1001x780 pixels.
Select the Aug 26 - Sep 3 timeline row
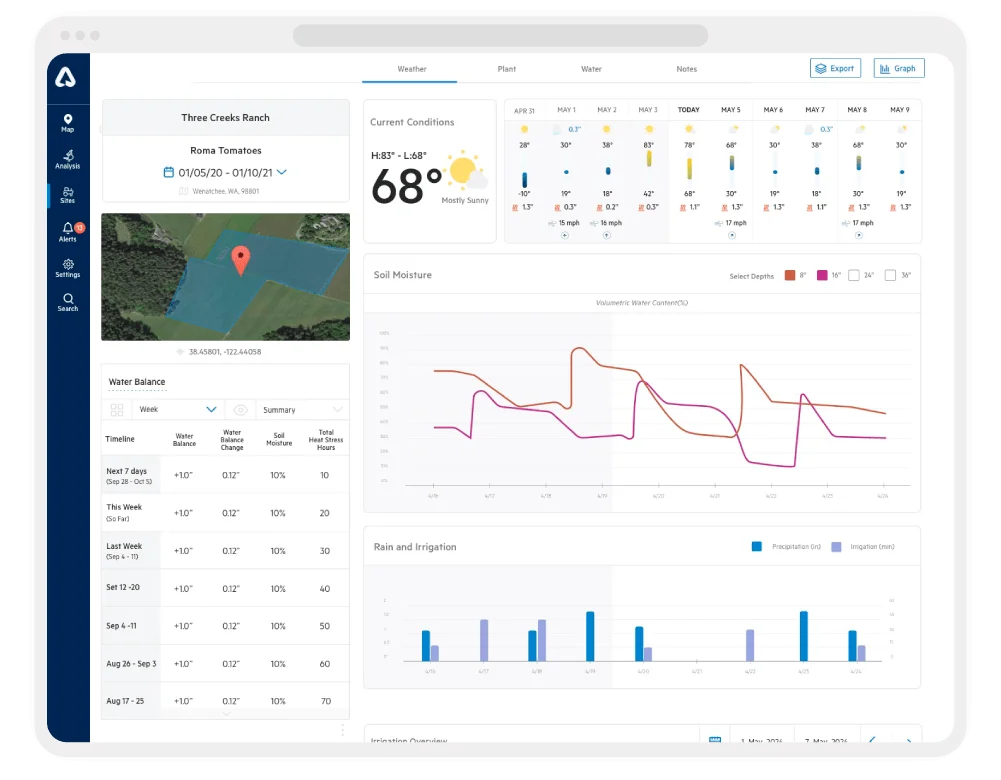tap(225, 664)
